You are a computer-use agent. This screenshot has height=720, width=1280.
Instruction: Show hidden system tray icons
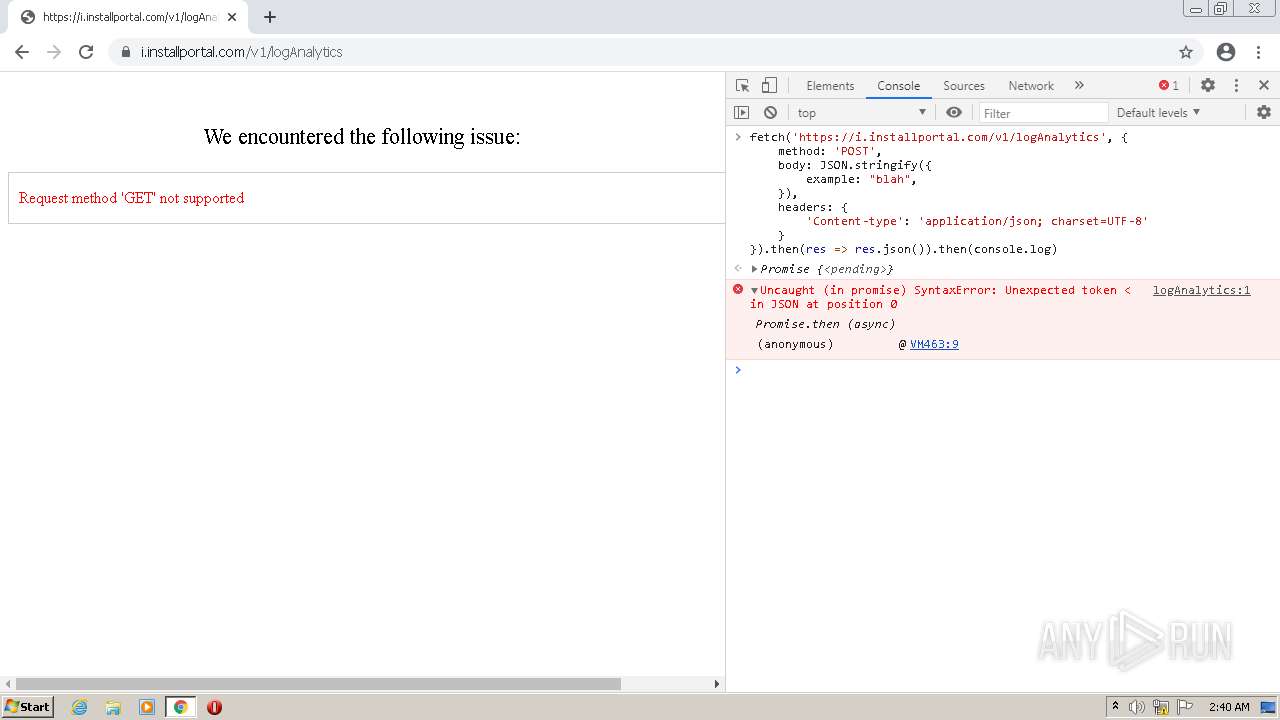1115,707
